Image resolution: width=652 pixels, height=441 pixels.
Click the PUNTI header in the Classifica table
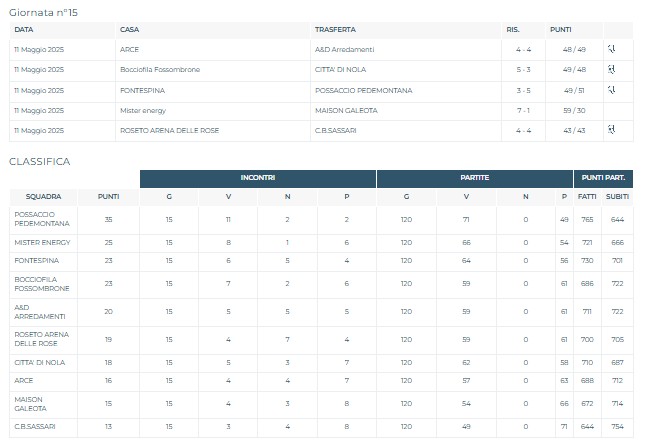coord(109,197)
